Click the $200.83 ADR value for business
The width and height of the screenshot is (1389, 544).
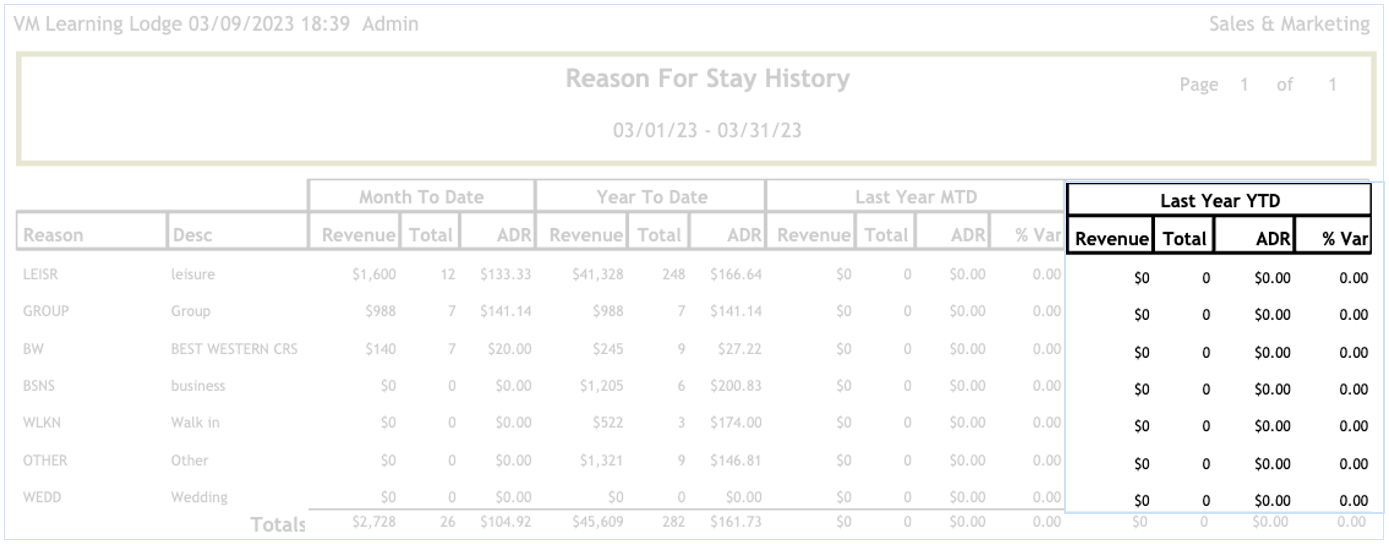(735, 386)
